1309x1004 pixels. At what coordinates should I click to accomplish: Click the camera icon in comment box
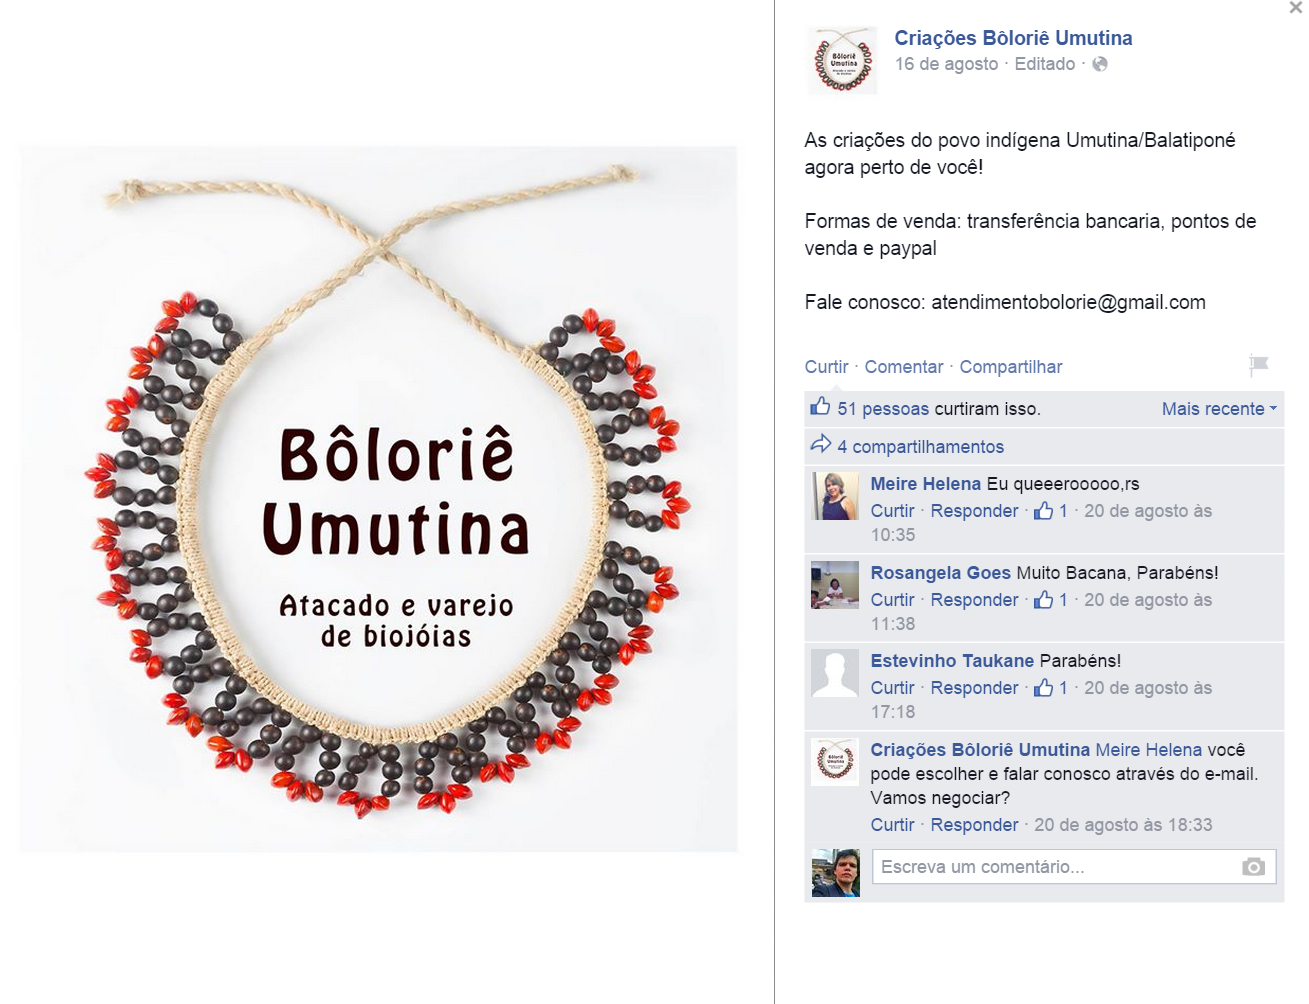point(1253,867)
